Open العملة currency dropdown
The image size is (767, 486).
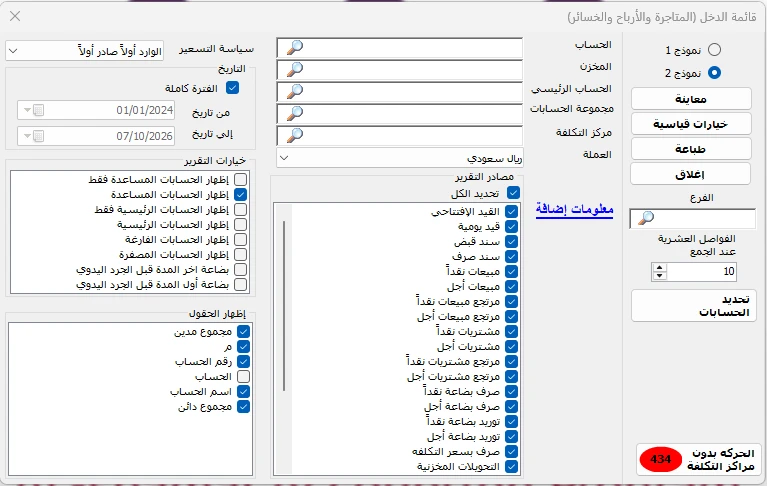[400, 158]
